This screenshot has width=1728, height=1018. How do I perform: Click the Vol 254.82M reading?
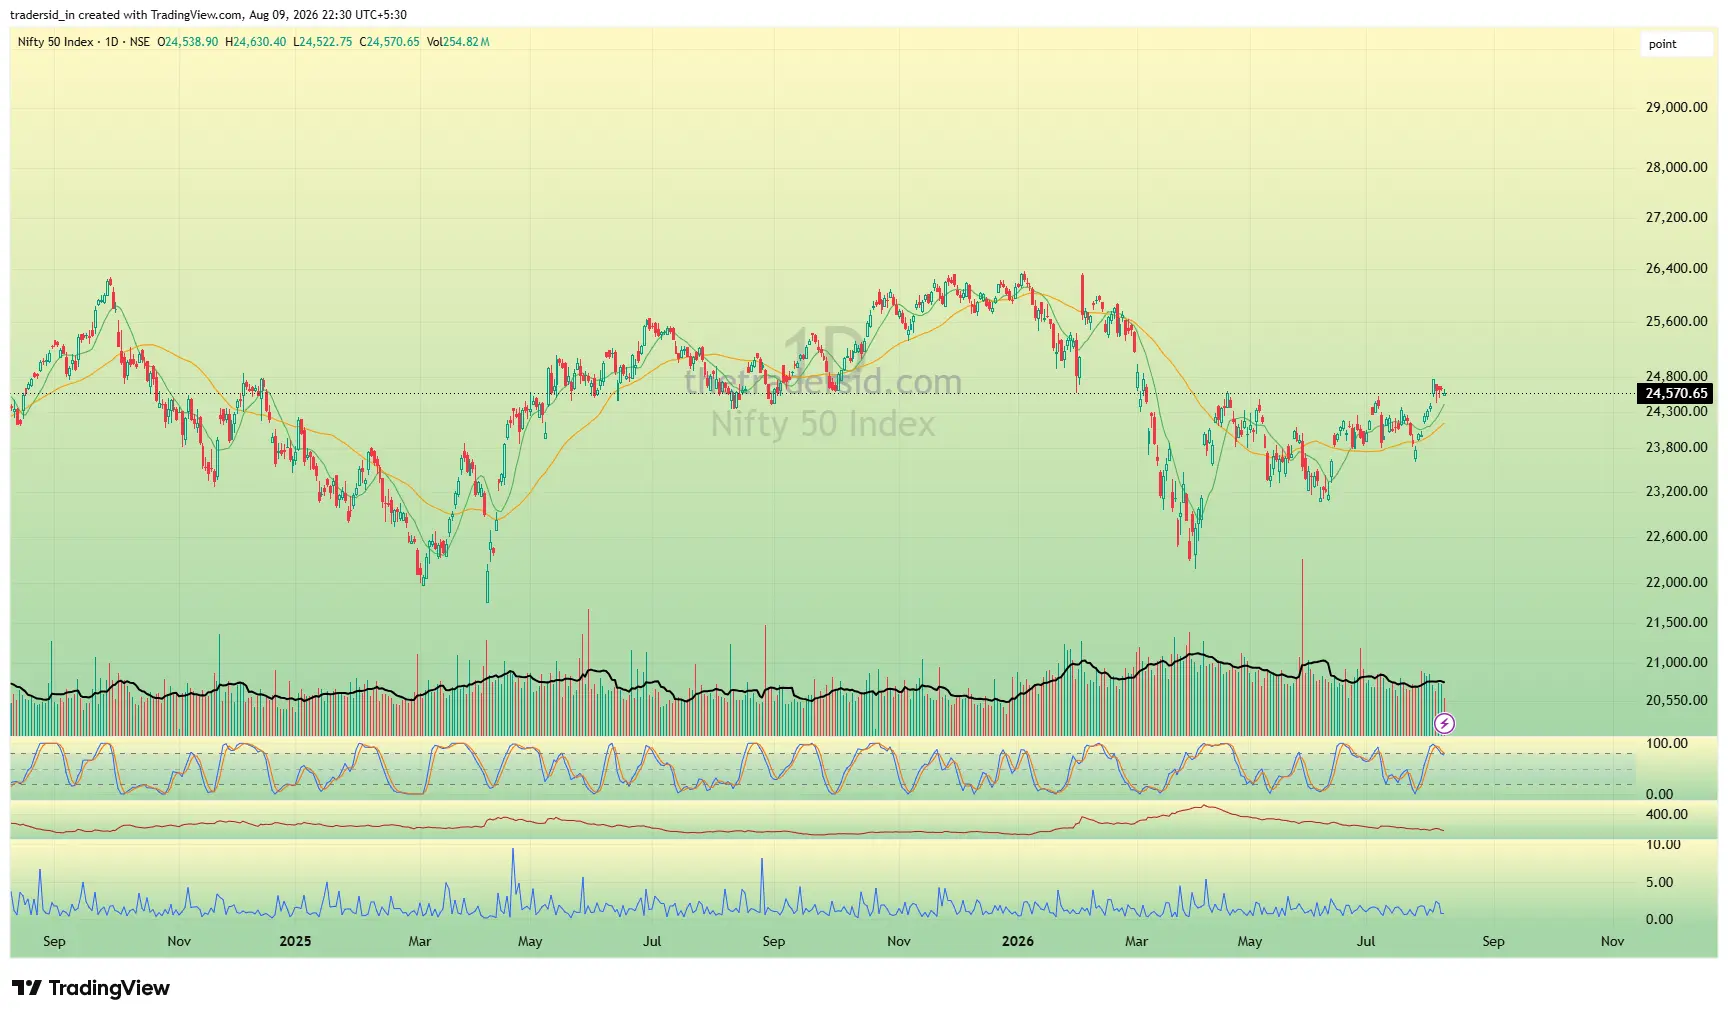(x=458, y=42)
